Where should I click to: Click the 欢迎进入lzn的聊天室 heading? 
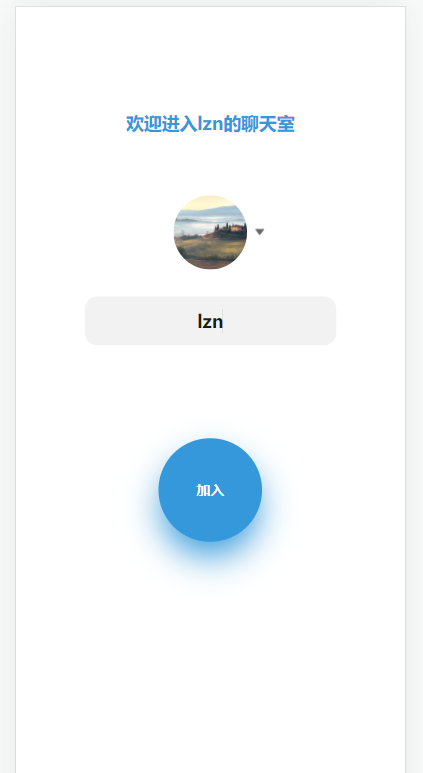pos(210,124)
